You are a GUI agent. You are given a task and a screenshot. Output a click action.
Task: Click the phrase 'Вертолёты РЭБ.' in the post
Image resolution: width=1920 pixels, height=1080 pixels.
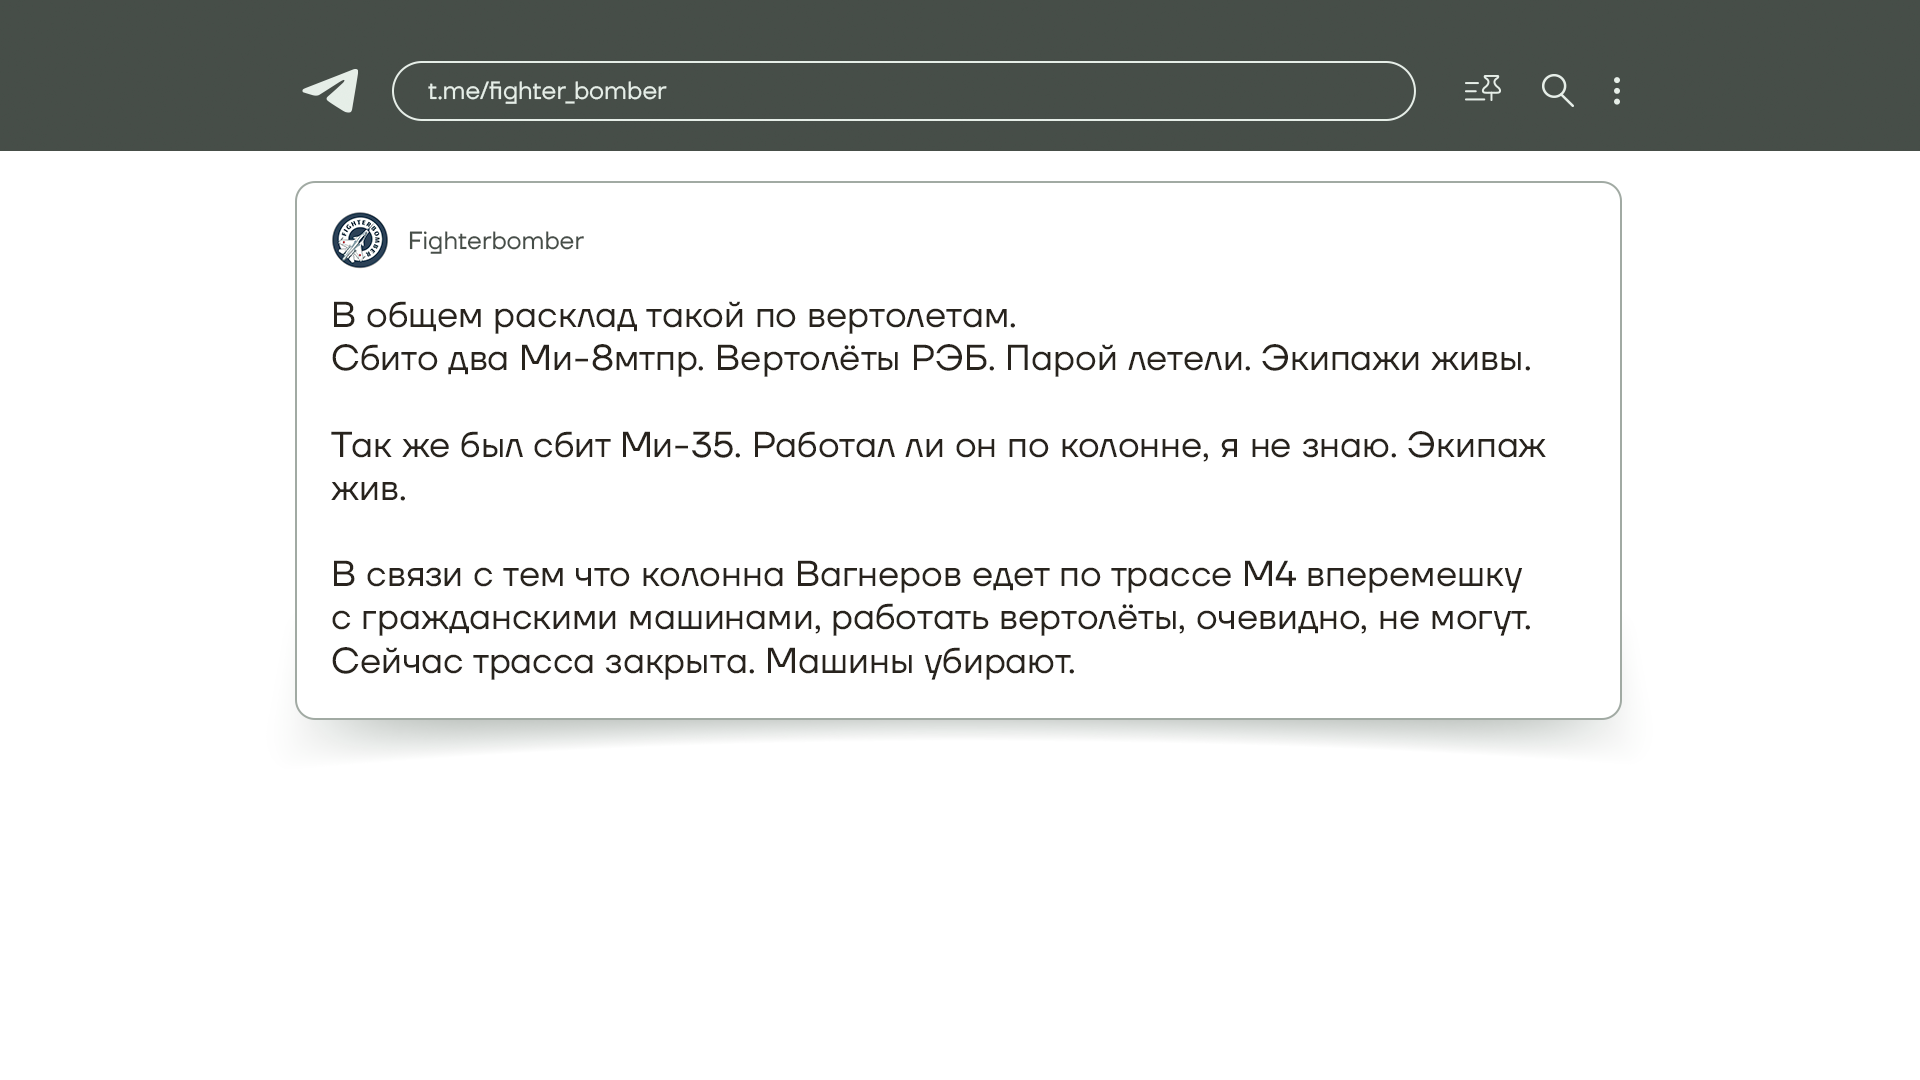(854, 359)
